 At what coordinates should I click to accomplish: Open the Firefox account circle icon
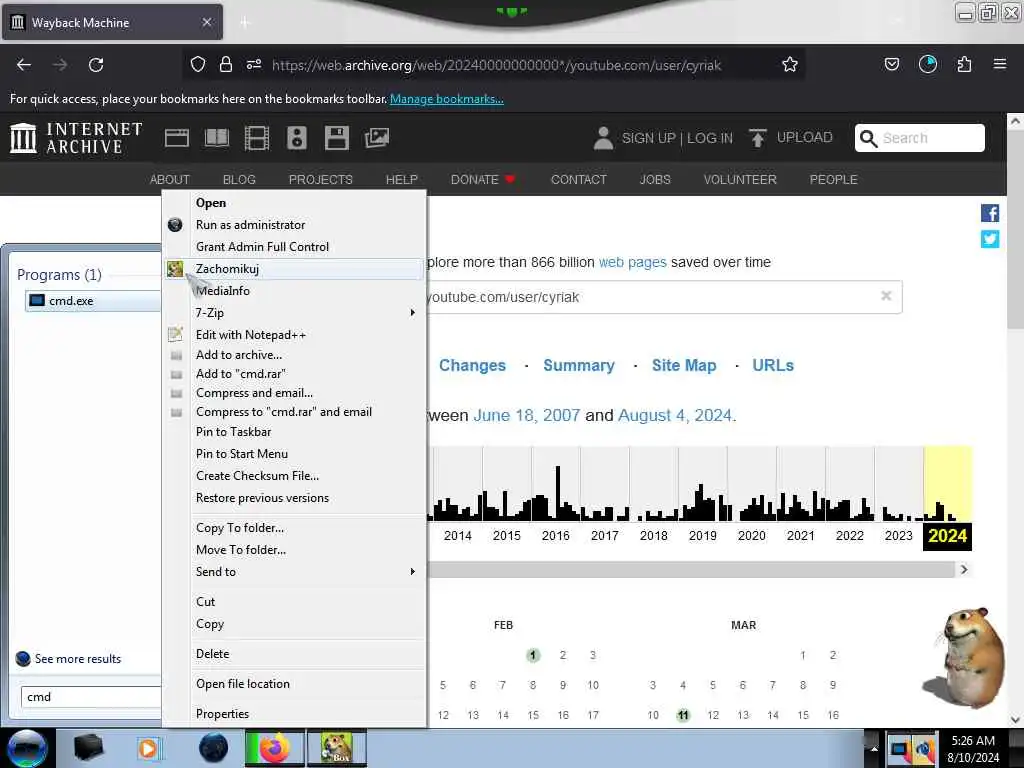(928, 65)
